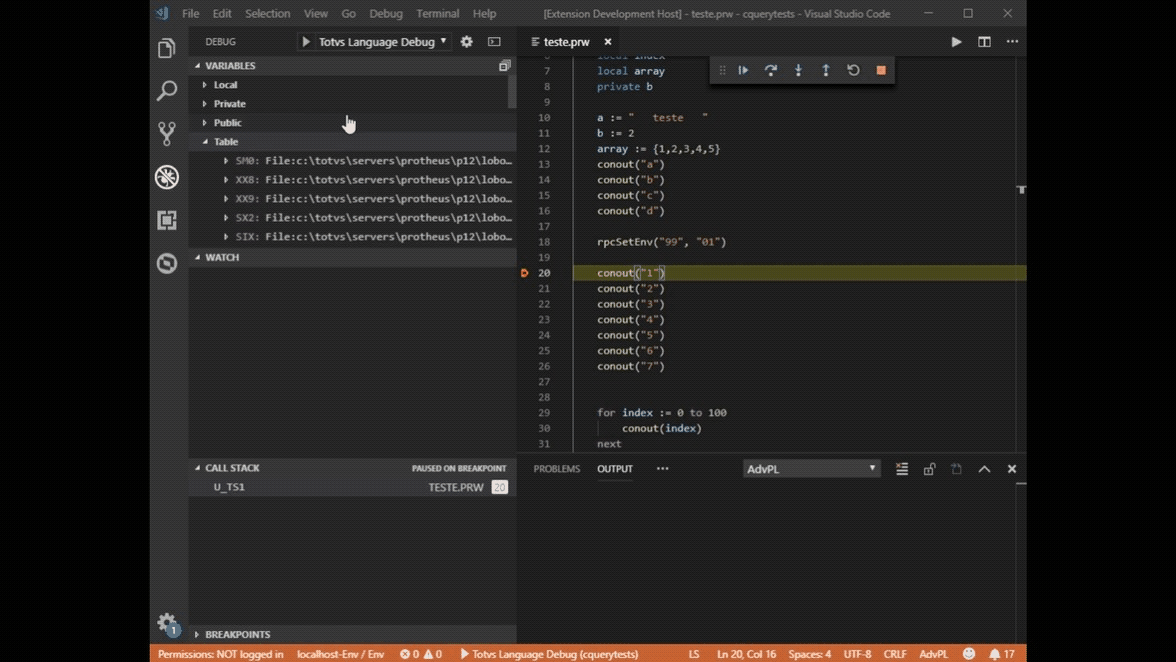Screen dimensions: 1176x662
Task: Collapse the Watch section header
Action: click(352, 257)
